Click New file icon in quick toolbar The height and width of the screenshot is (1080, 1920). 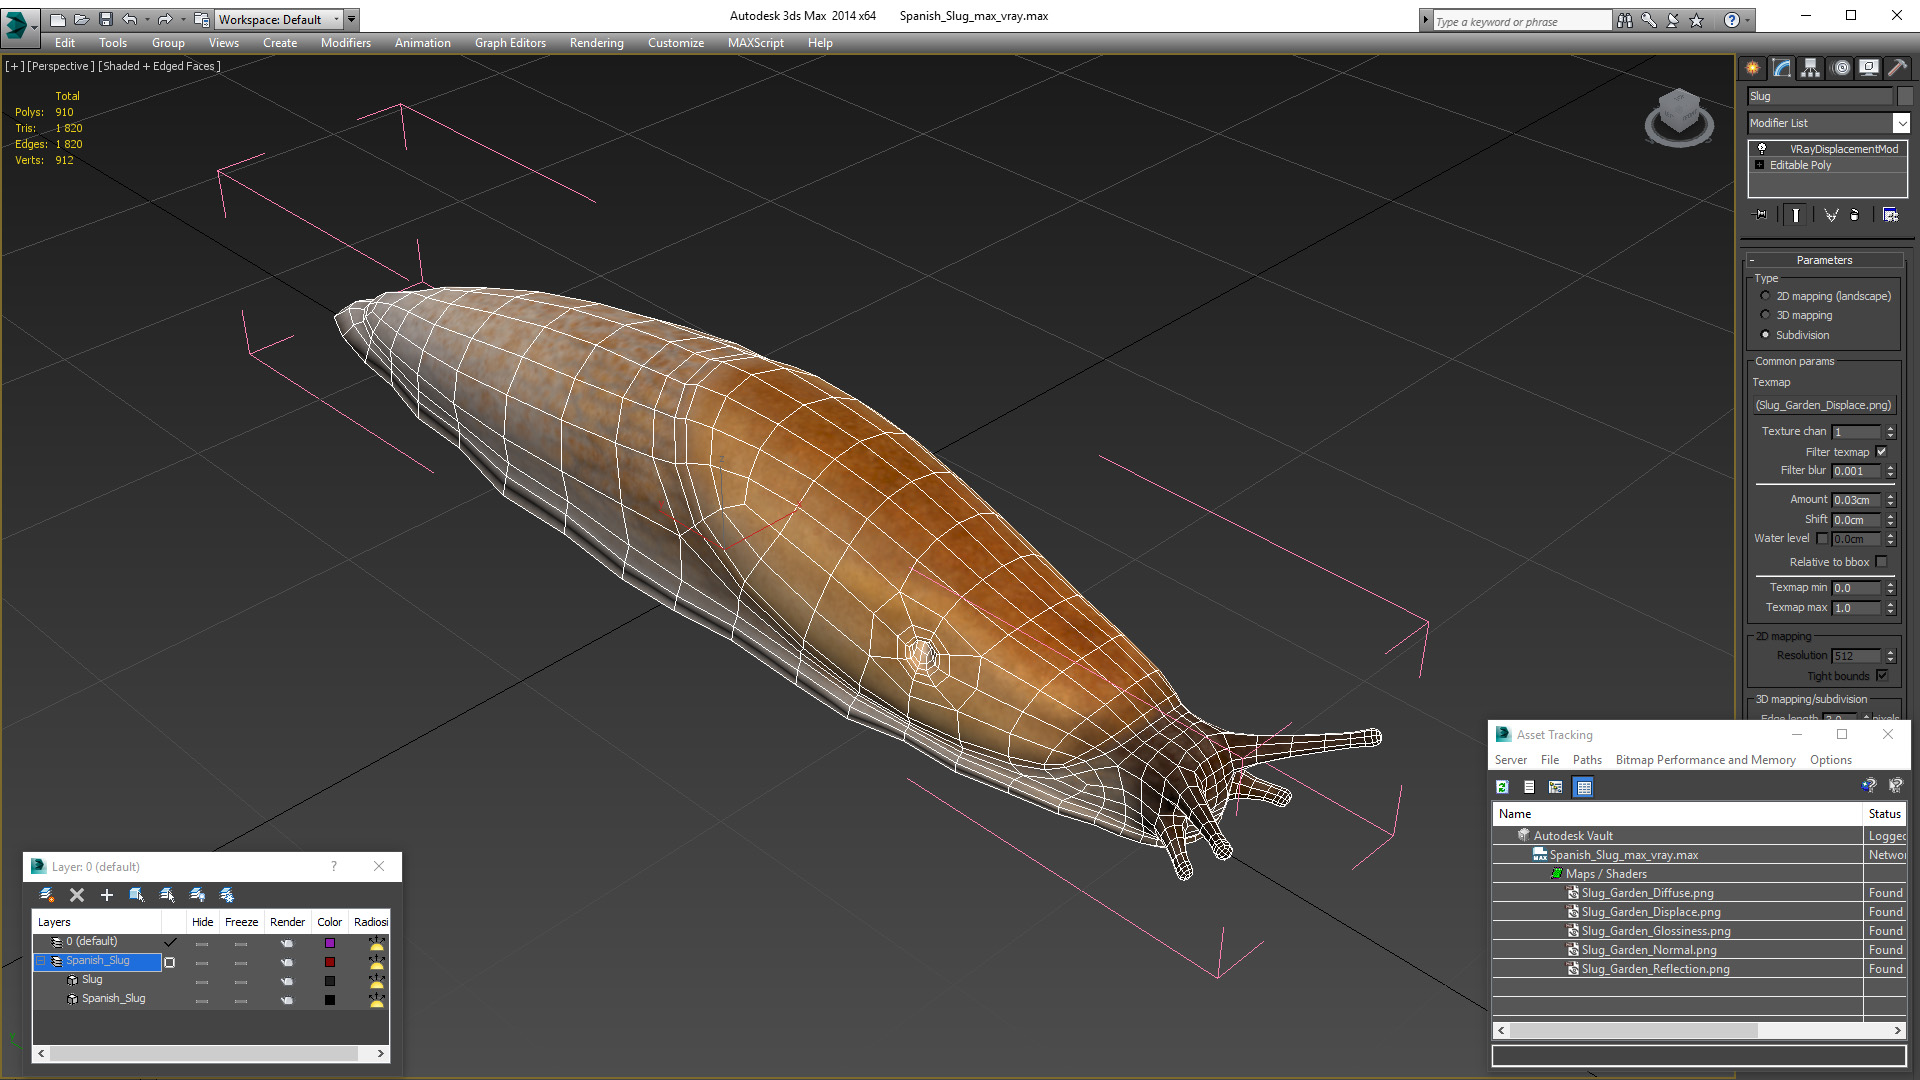tap(57, 19)
